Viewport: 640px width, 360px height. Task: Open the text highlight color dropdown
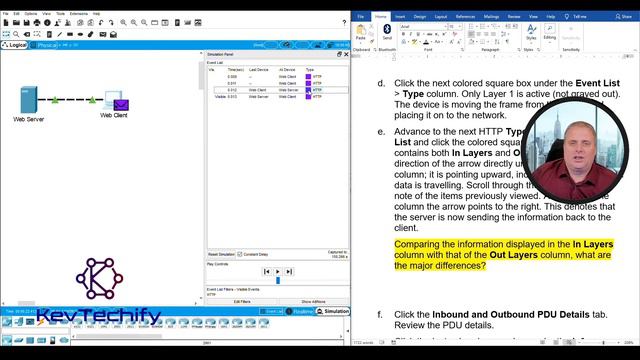(419, 42)
